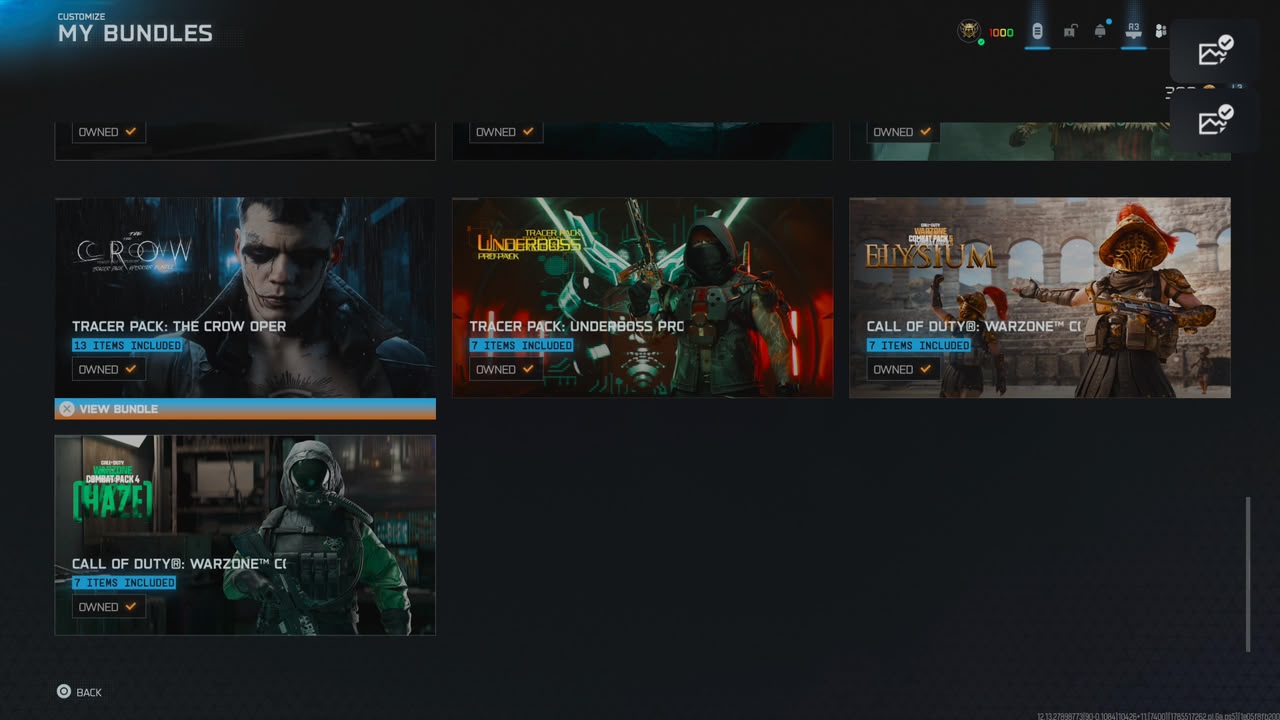Click the title 'Tracer Pack: Underboss Pro'

click(x=577, y=326)
